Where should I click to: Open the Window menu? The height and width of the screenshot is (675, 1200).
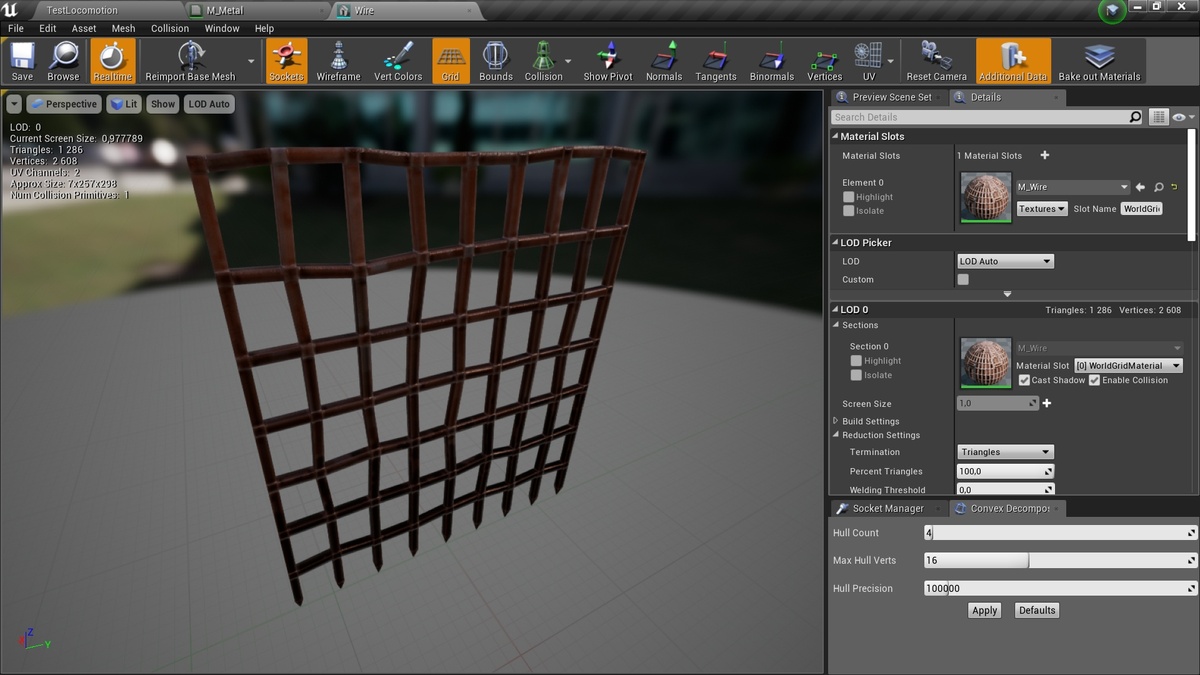(x=222, y=28)
